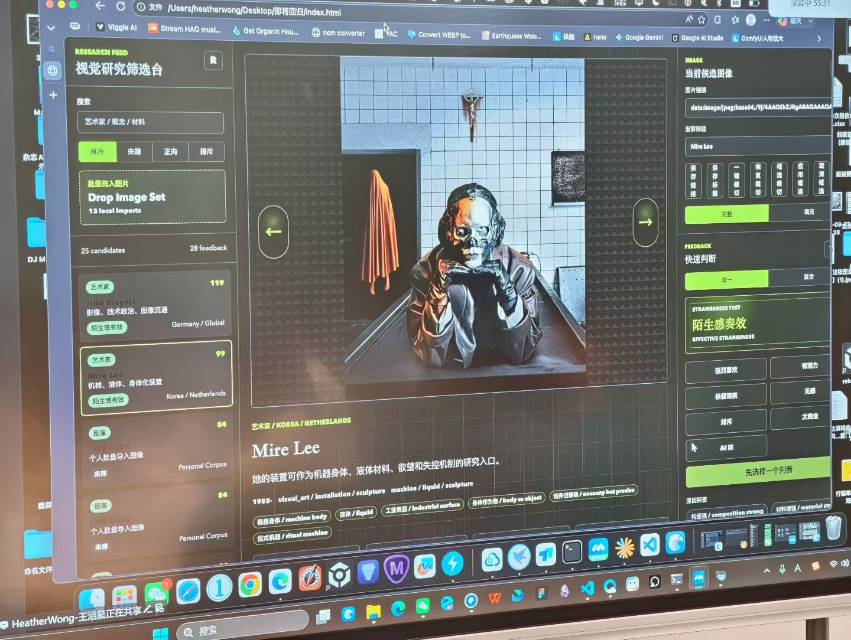Click the Drop Image Set import area
The image size is (851, 640).
pos(153,197)
